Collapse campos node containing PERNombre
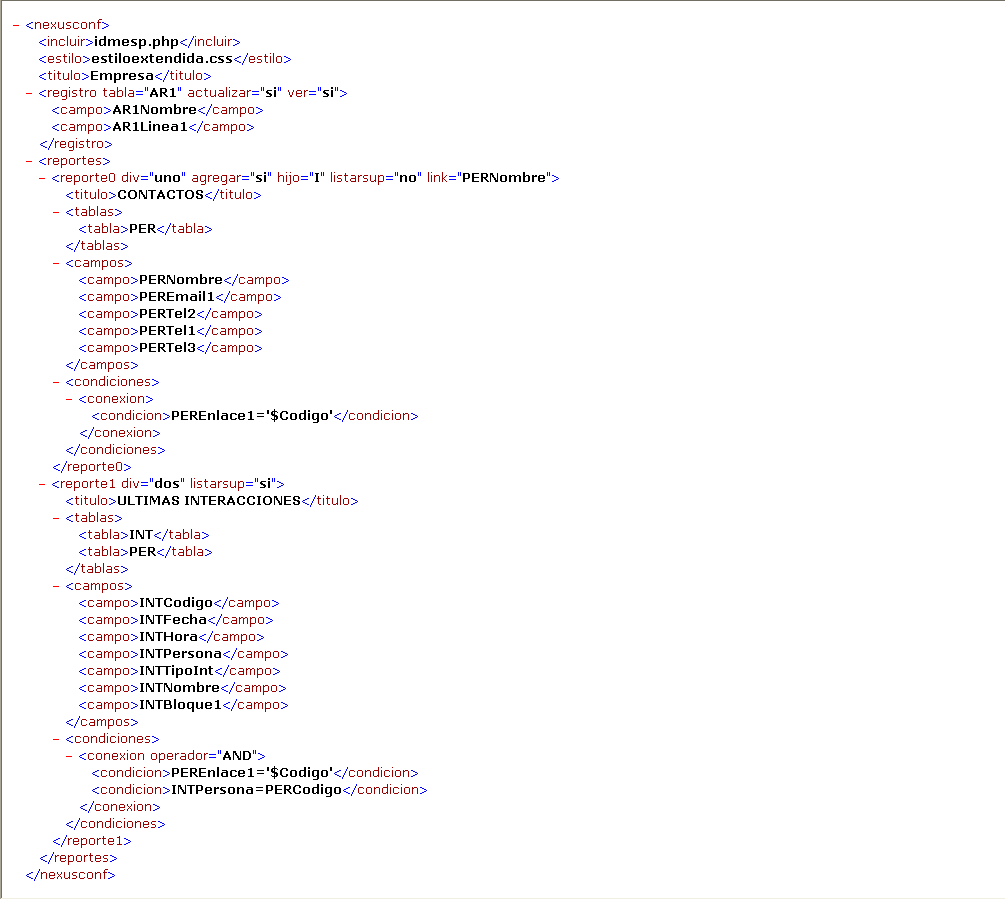The width and height of the screenshot is (1005, 899). 55,263
